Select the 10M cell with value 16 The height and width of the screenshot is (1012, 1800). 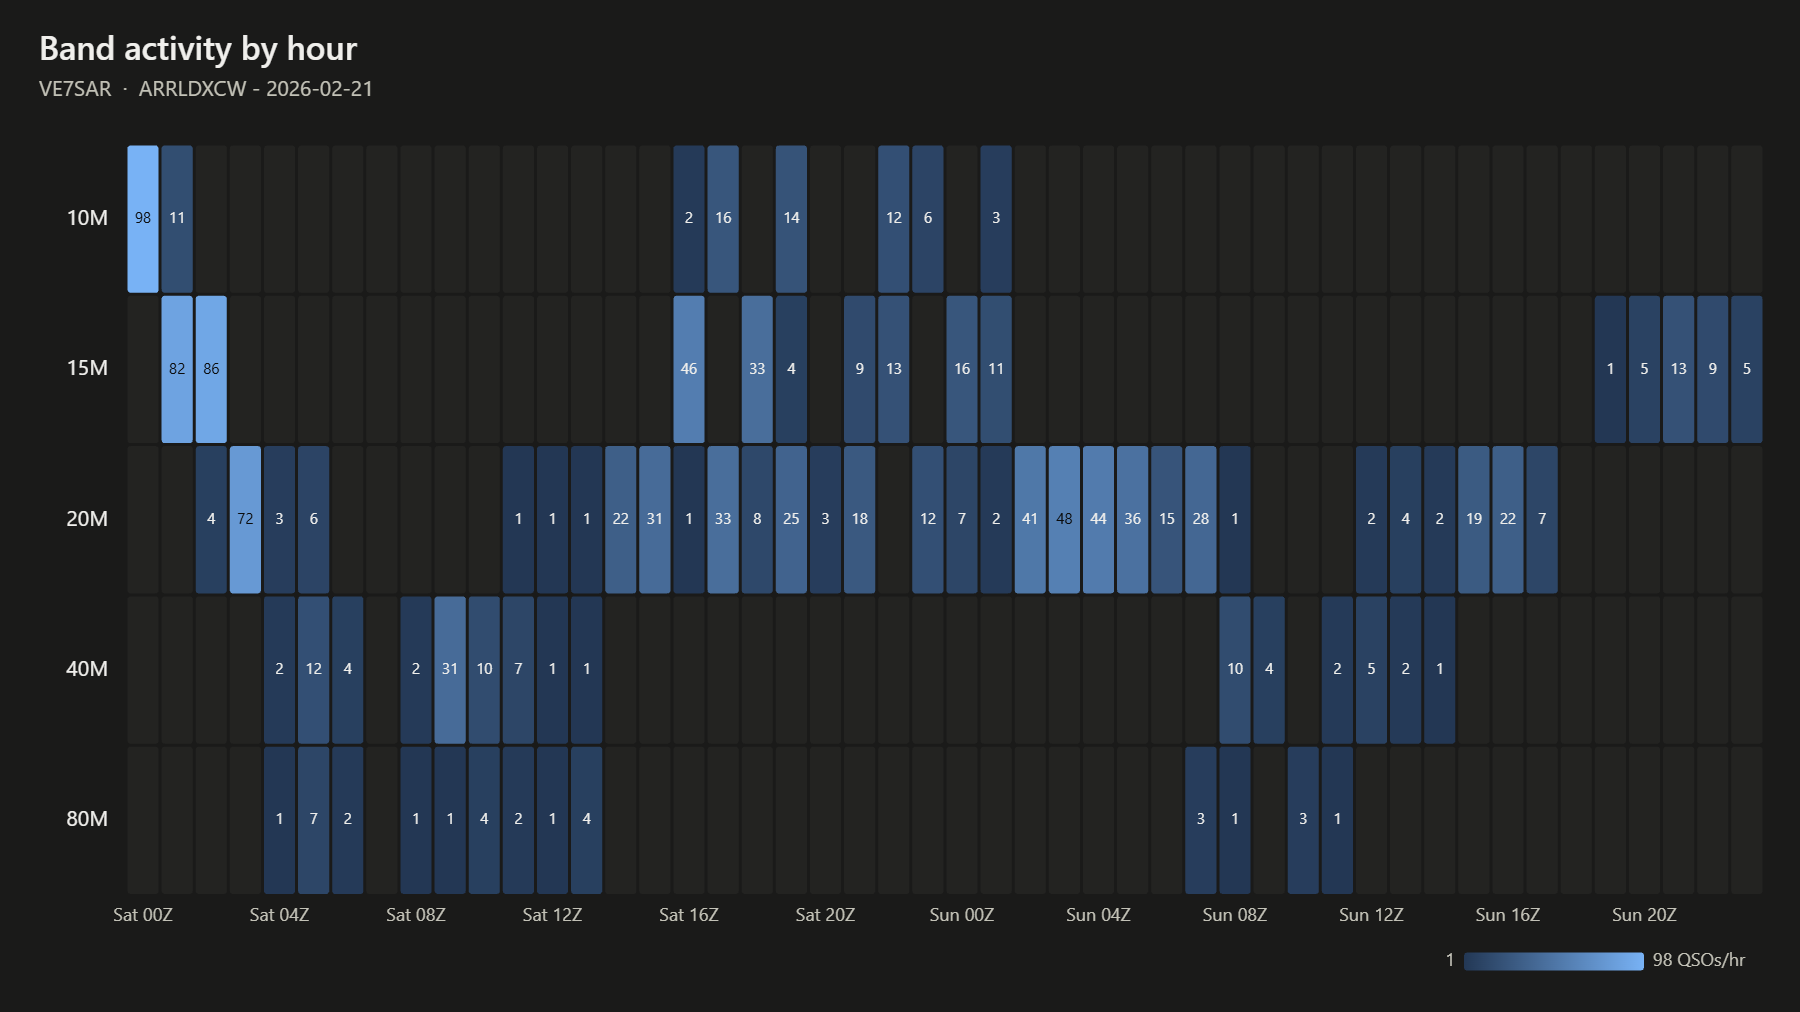tap(723, 219)
